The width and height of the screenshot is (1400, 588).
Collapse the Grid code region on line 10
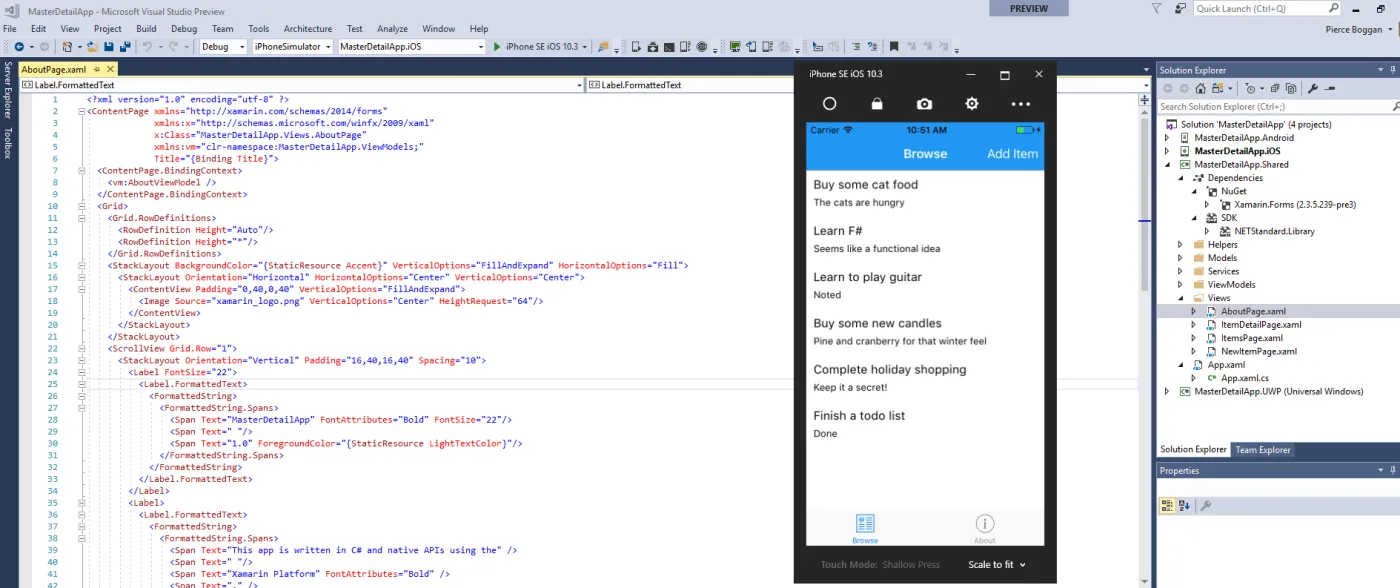81,206
